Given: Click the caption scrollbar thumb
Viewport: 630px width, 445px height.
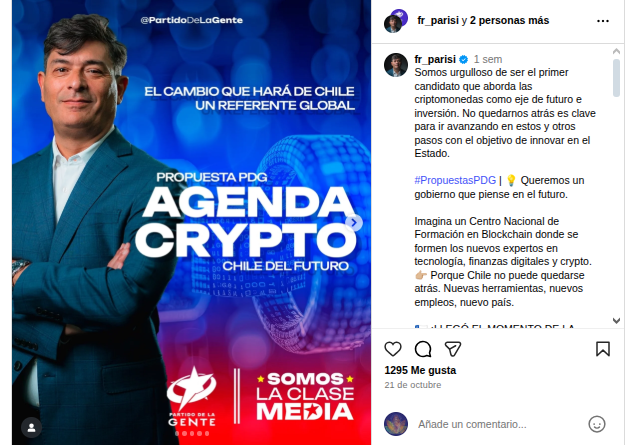Looking at the screenshot, I should coord(616,78).
